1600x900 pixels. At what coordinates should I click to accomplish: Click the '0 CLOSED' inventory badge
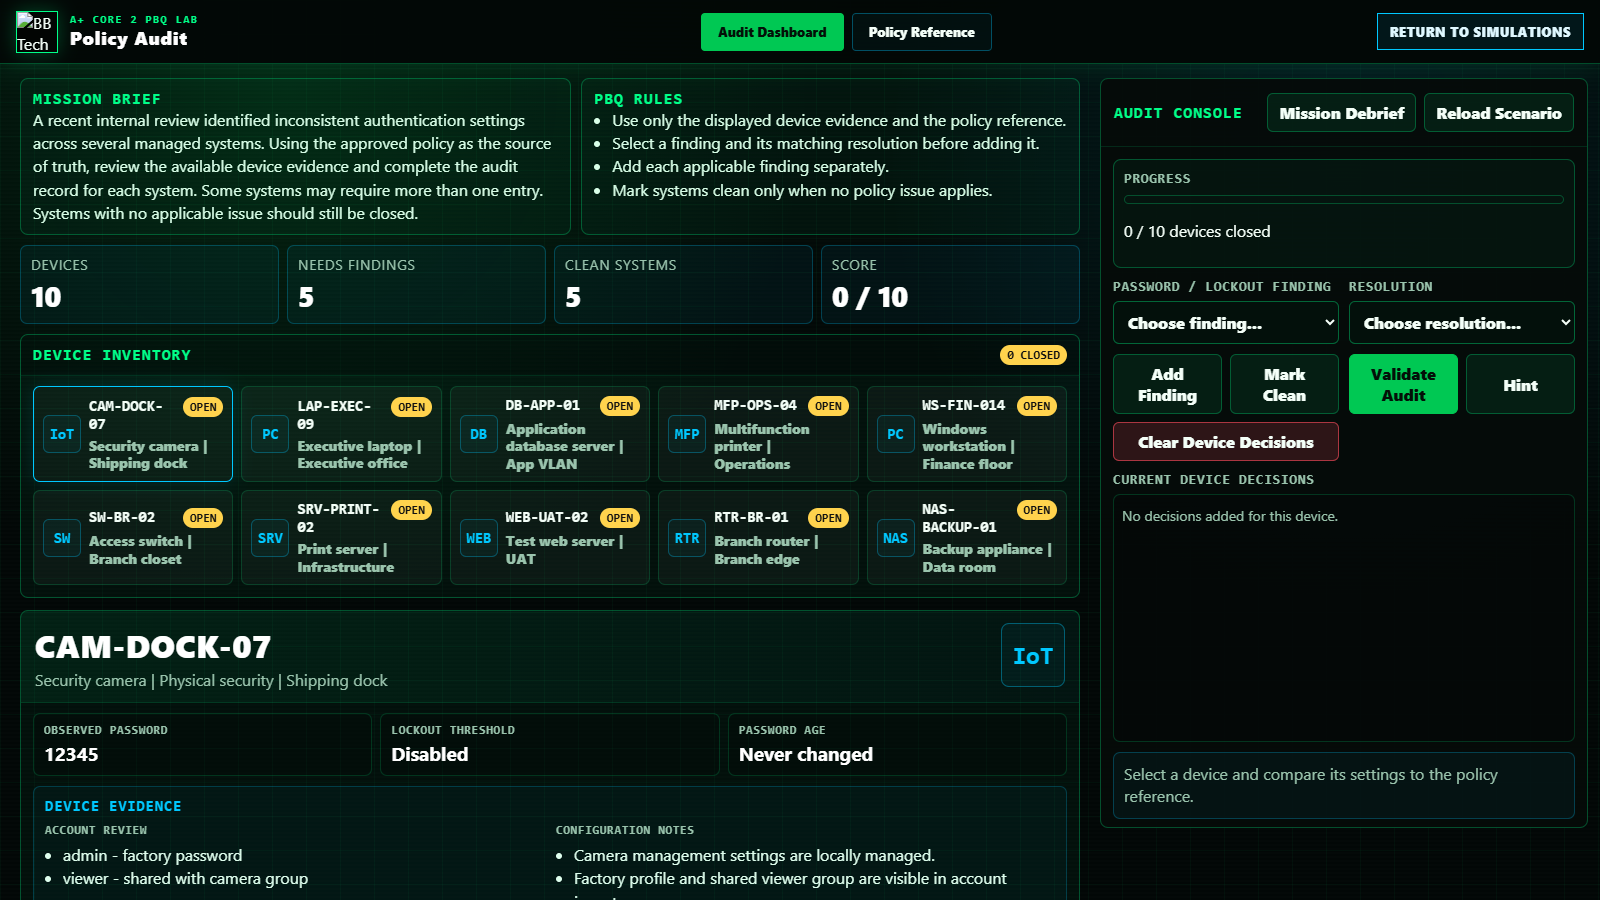click(x=1033, y=355)
